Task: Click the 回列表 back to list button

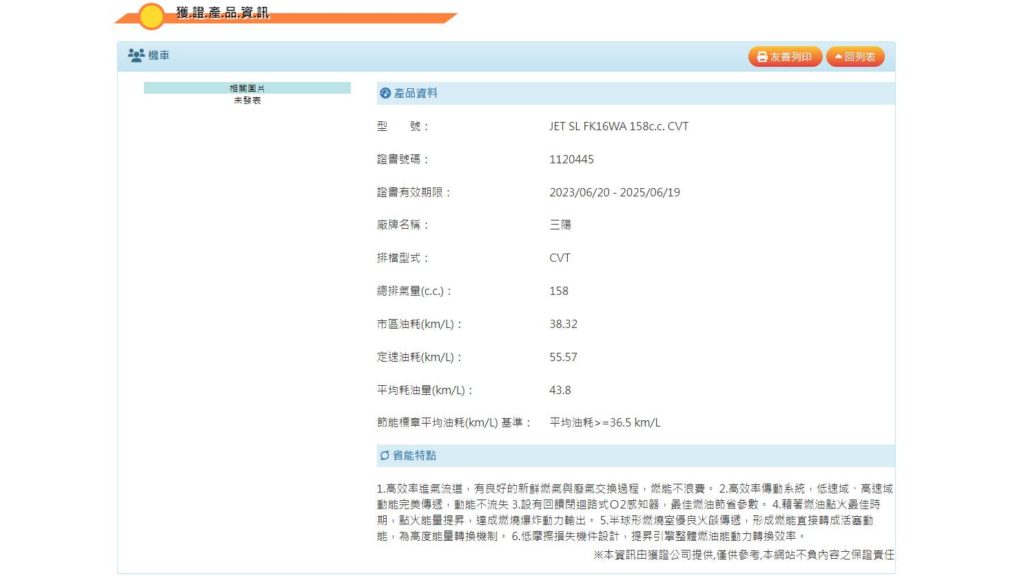Action: (856, 57)
